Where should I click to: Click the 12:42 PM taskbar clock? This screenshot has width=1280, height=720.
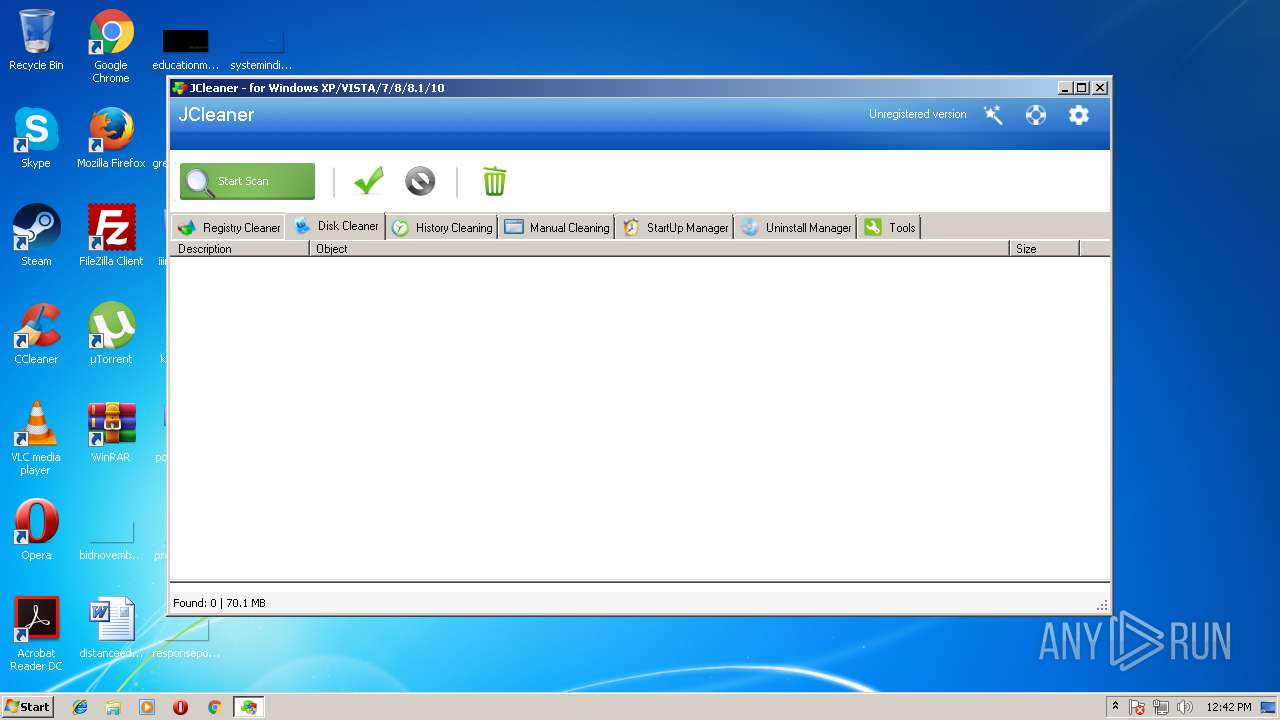tap(1228, 707)
